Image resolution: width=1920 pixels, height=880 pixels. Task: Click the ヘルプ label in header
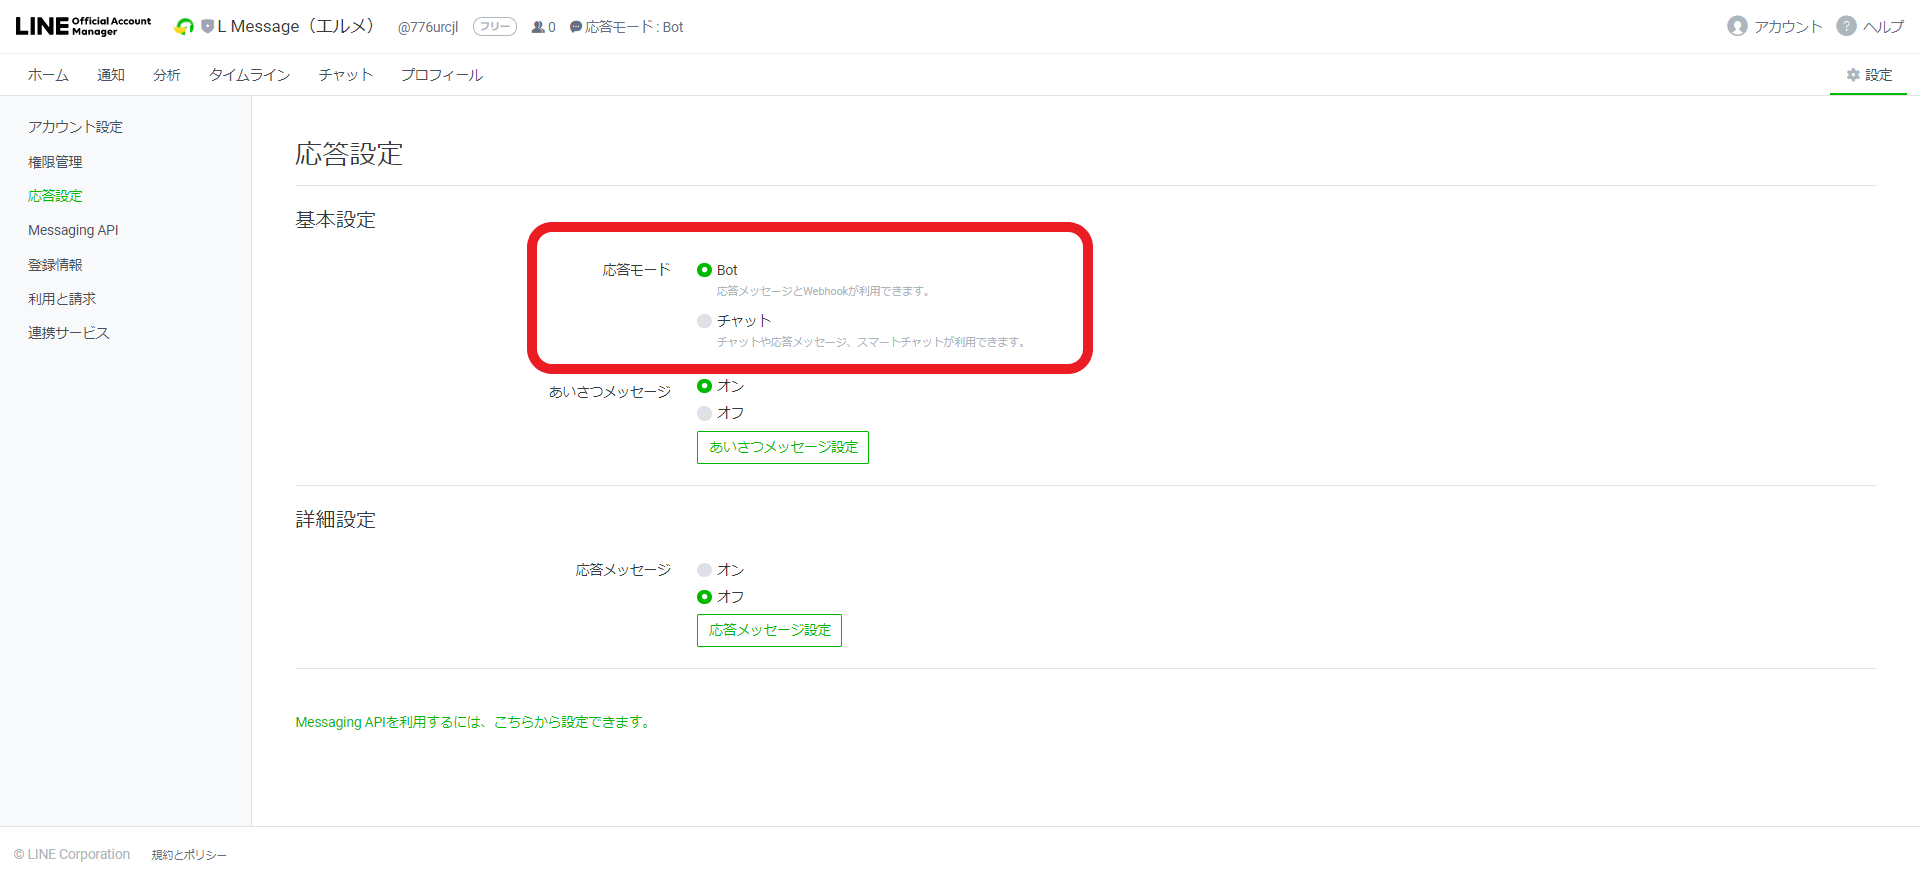coord(1883,27)
